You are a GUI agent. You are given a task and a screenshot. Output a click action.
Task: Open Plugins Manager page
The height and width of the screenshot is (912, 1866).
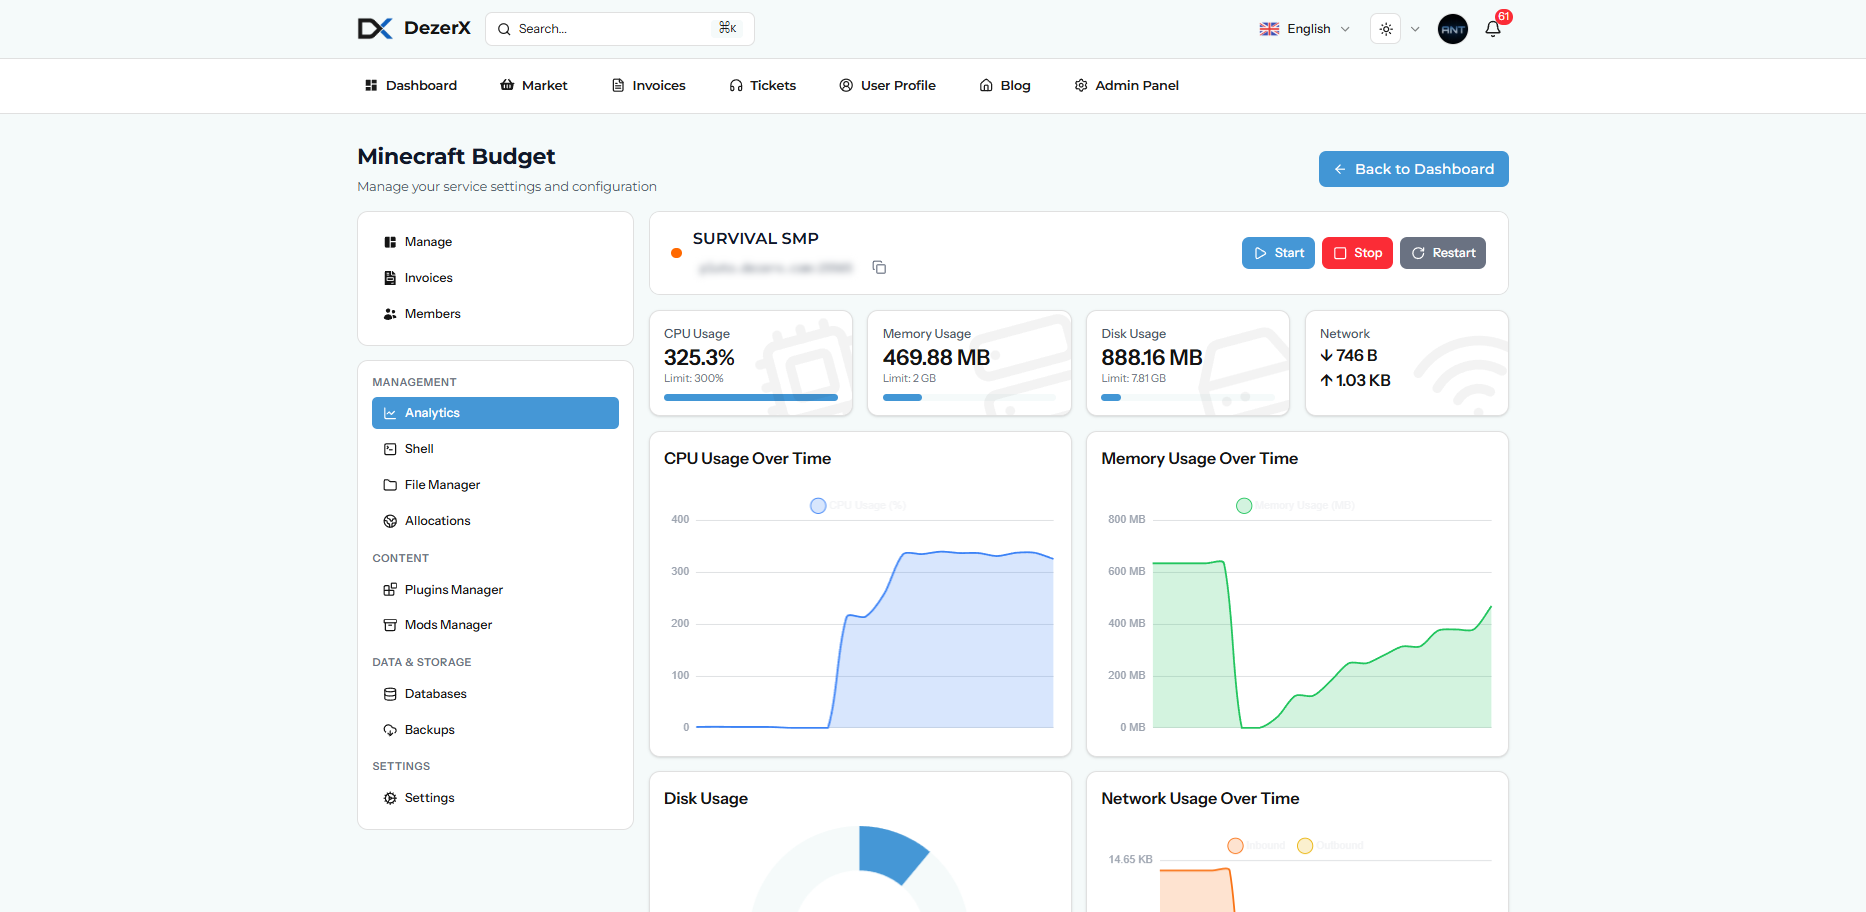(x=453, y=590)
